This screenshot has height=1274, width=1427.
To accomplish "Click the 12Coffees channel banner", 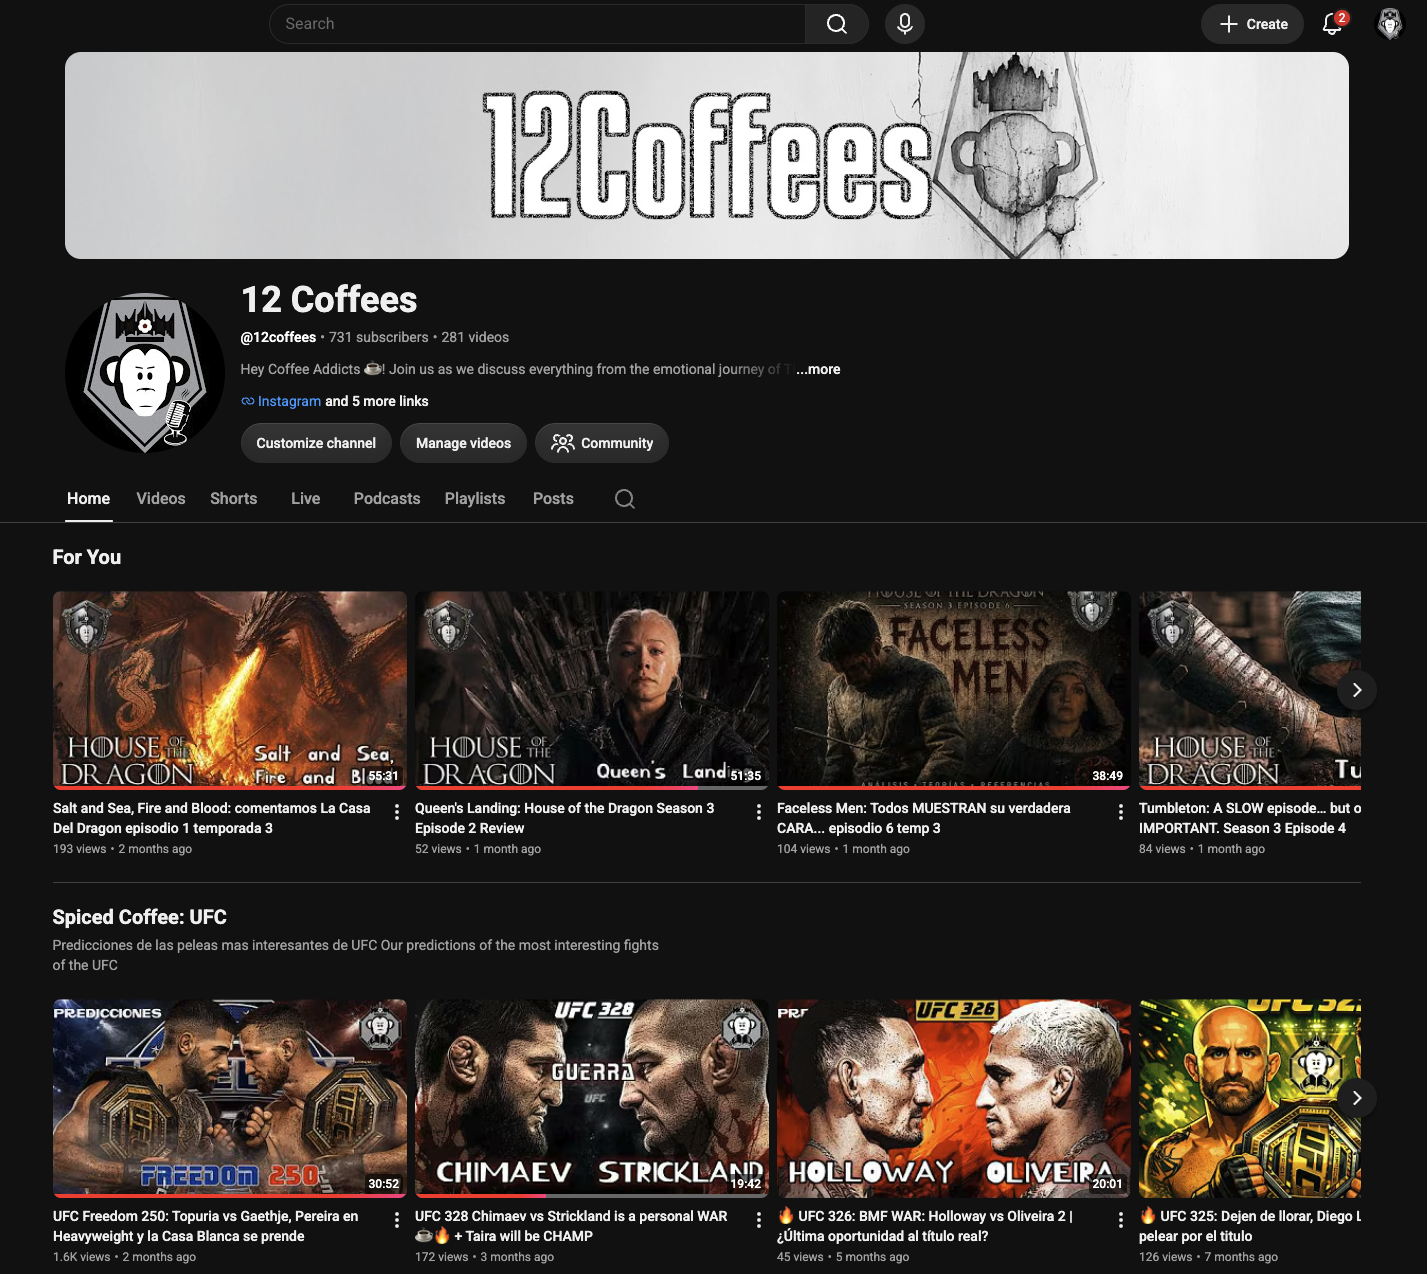I will tap(707, 155).
